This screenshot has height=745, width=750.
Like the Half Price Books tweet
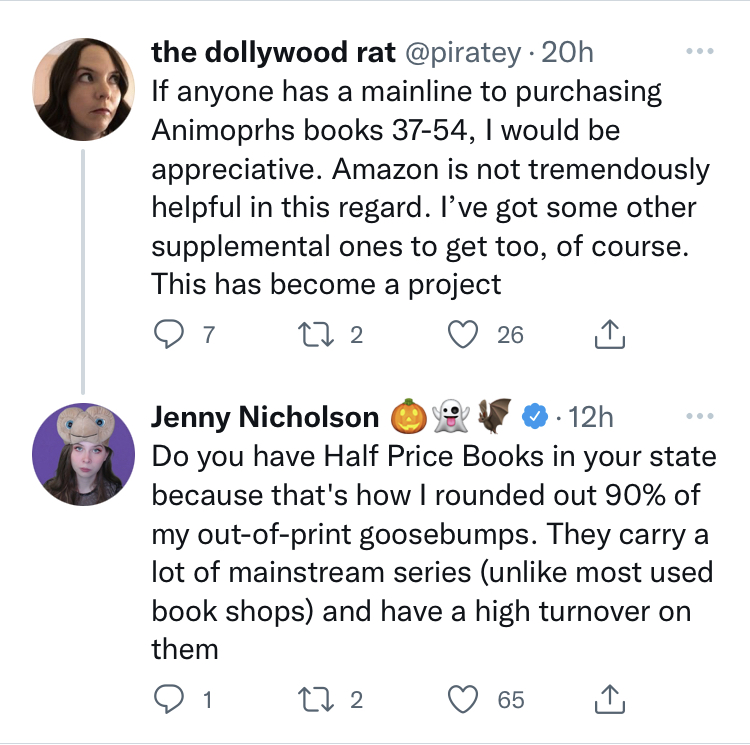click(463, 699)
